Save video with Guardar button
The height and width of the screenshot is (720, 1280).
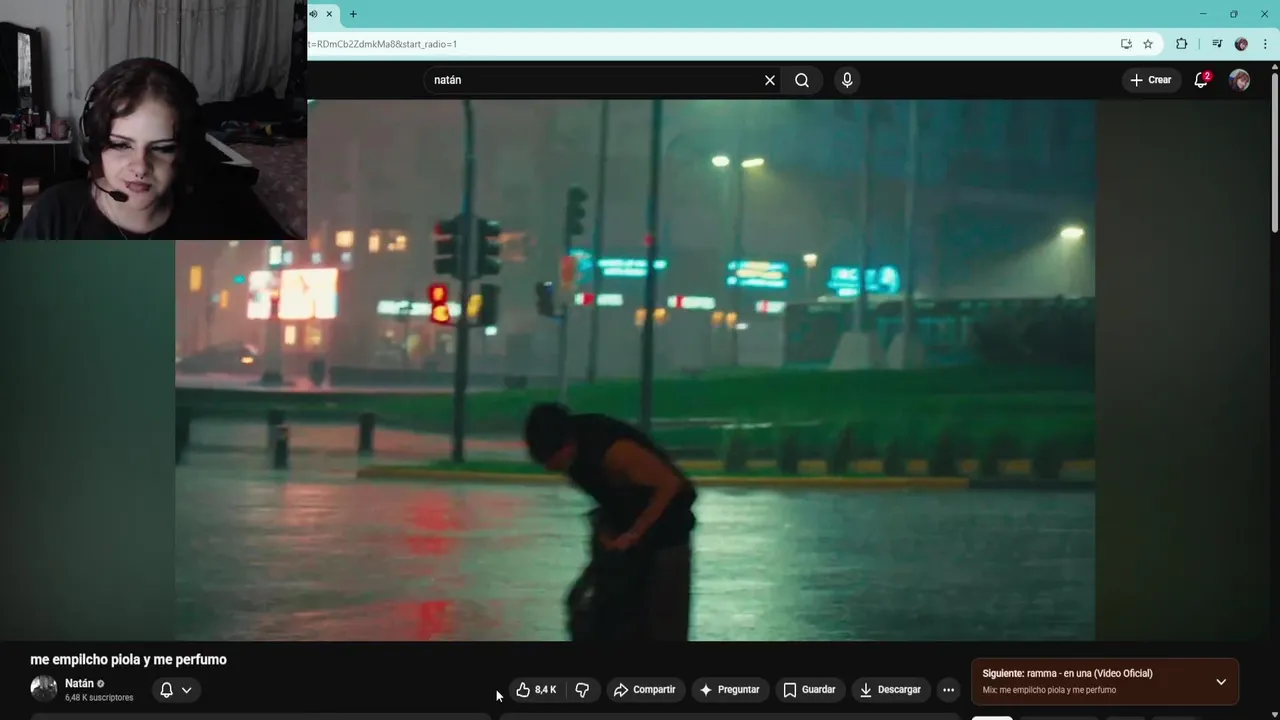809,690
